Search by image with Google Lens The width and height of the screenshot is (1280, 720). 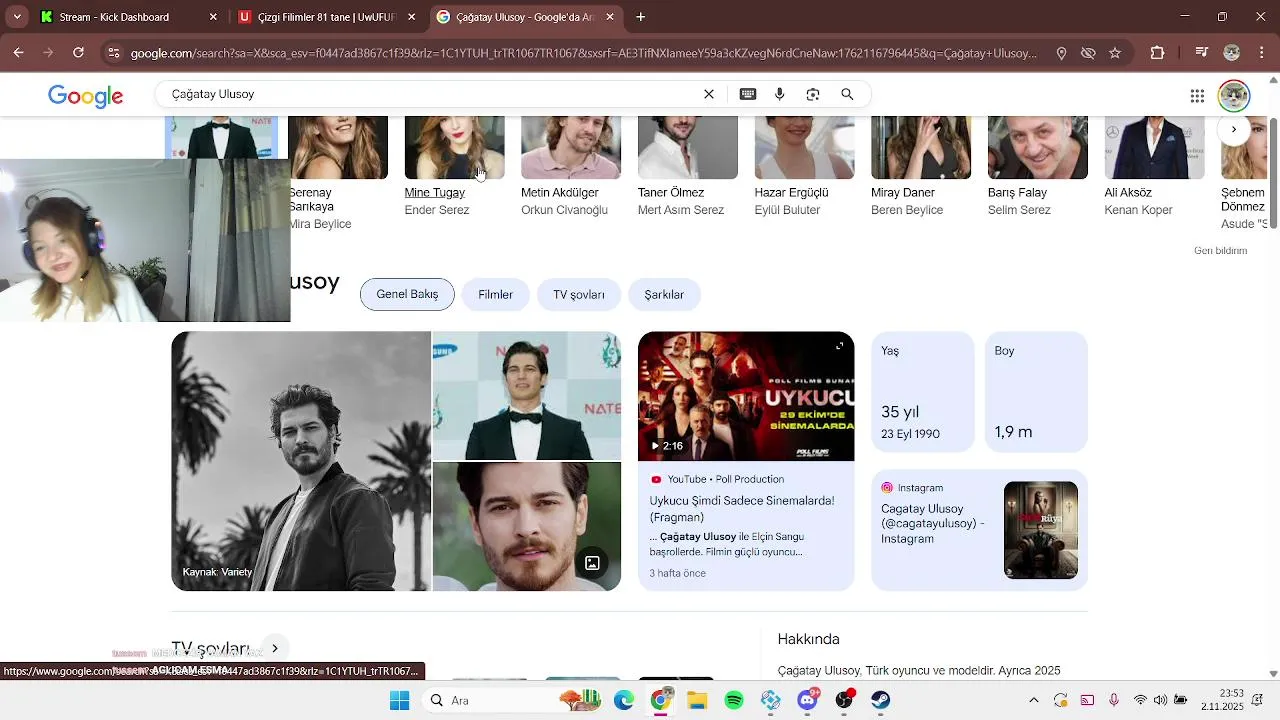(813, 94)
